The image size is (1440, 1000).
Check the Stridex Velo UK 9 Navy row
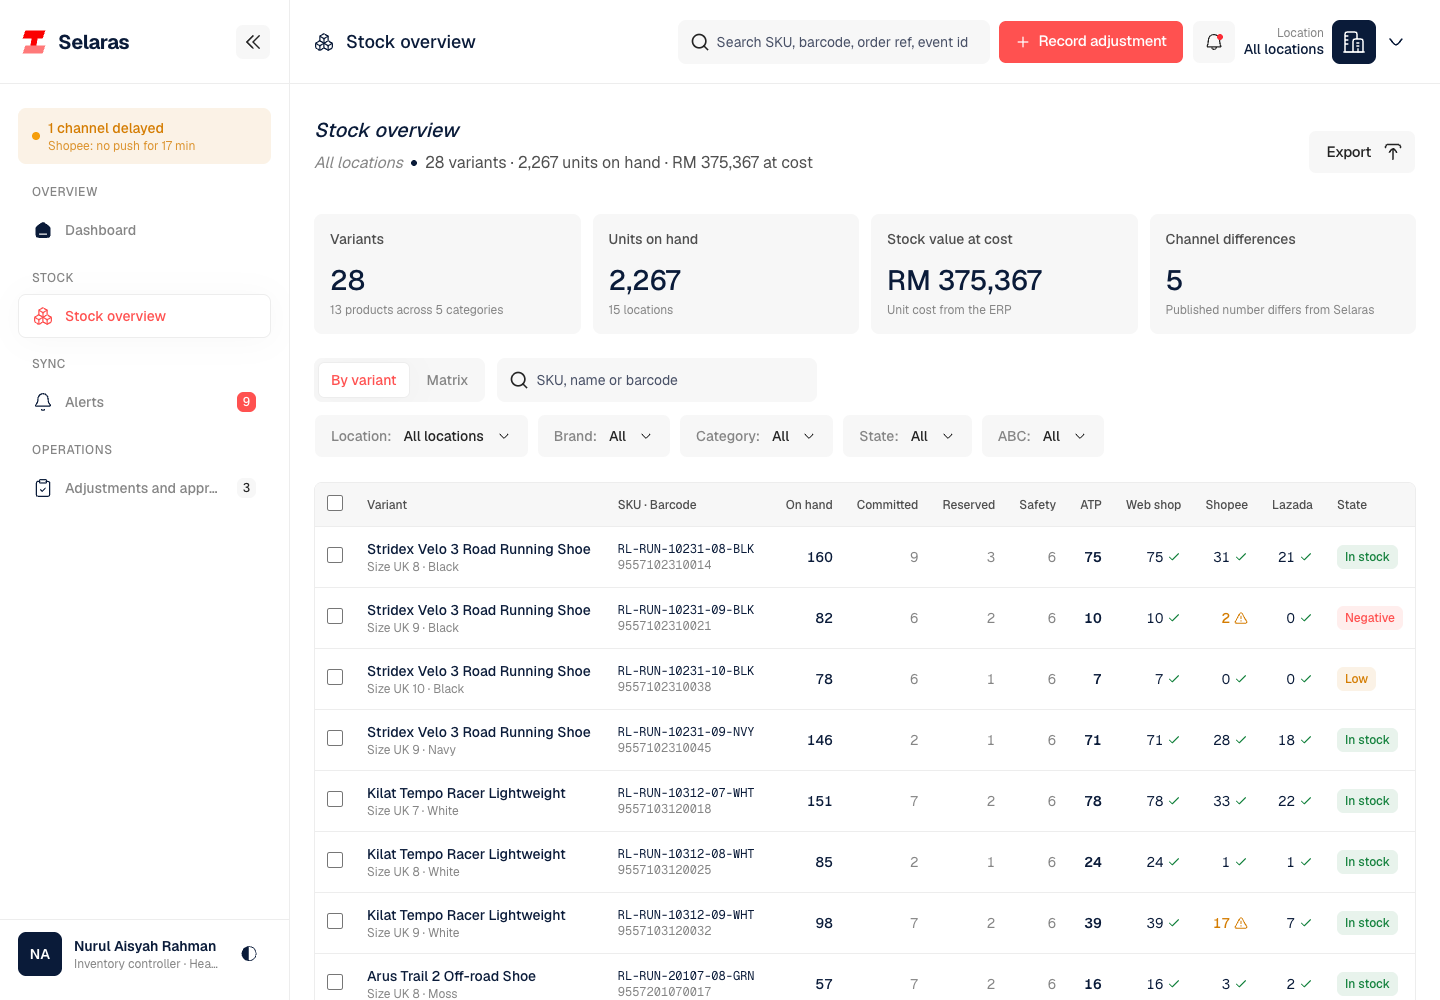coord(335,738)
